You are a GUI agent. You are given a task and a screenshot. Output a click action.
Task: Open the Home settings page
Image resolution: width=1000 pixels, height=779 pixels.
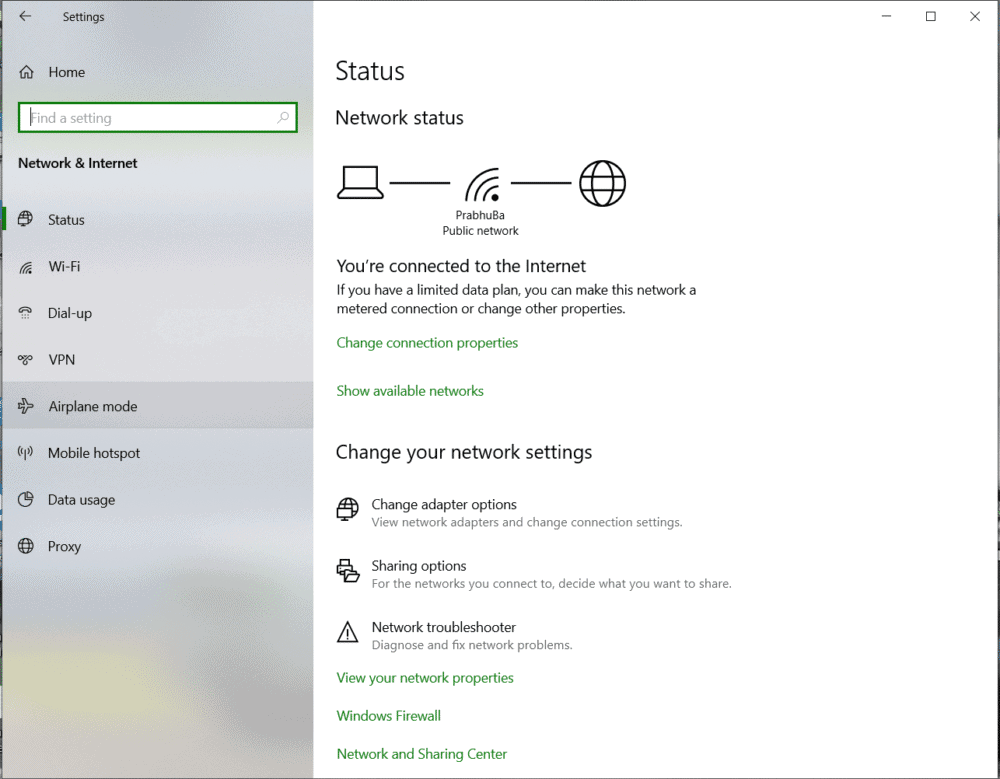pyautogui.click(x=67, y=71)
